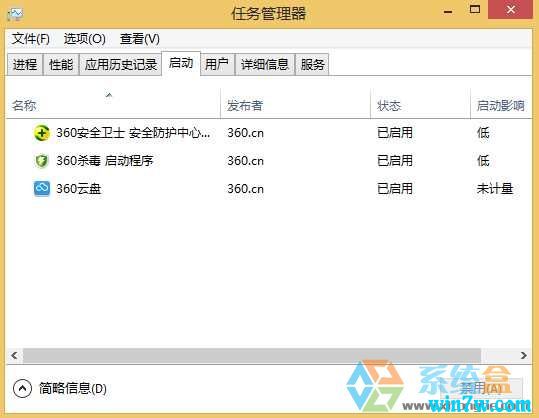Screen dimensions: 539x418
Task: Open the 查看(V) menu
Action: click(x=140, y=38)
